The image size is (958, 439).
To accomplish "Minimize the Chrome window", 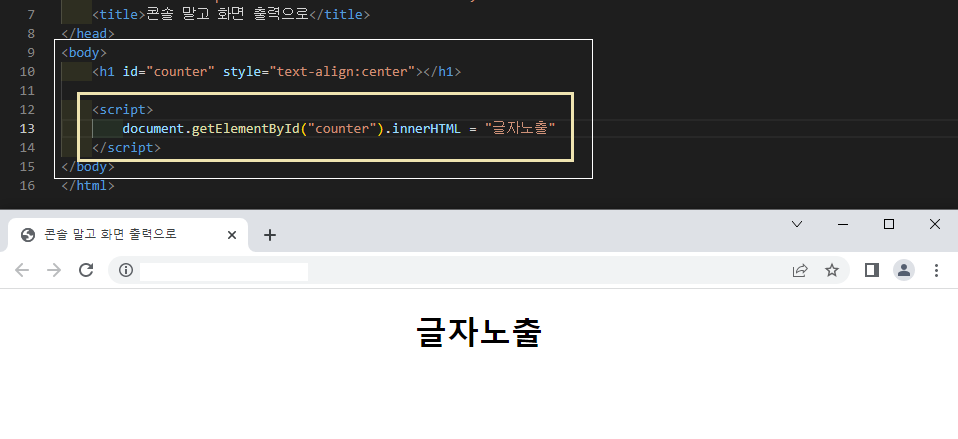I will (x=843, y=224).
